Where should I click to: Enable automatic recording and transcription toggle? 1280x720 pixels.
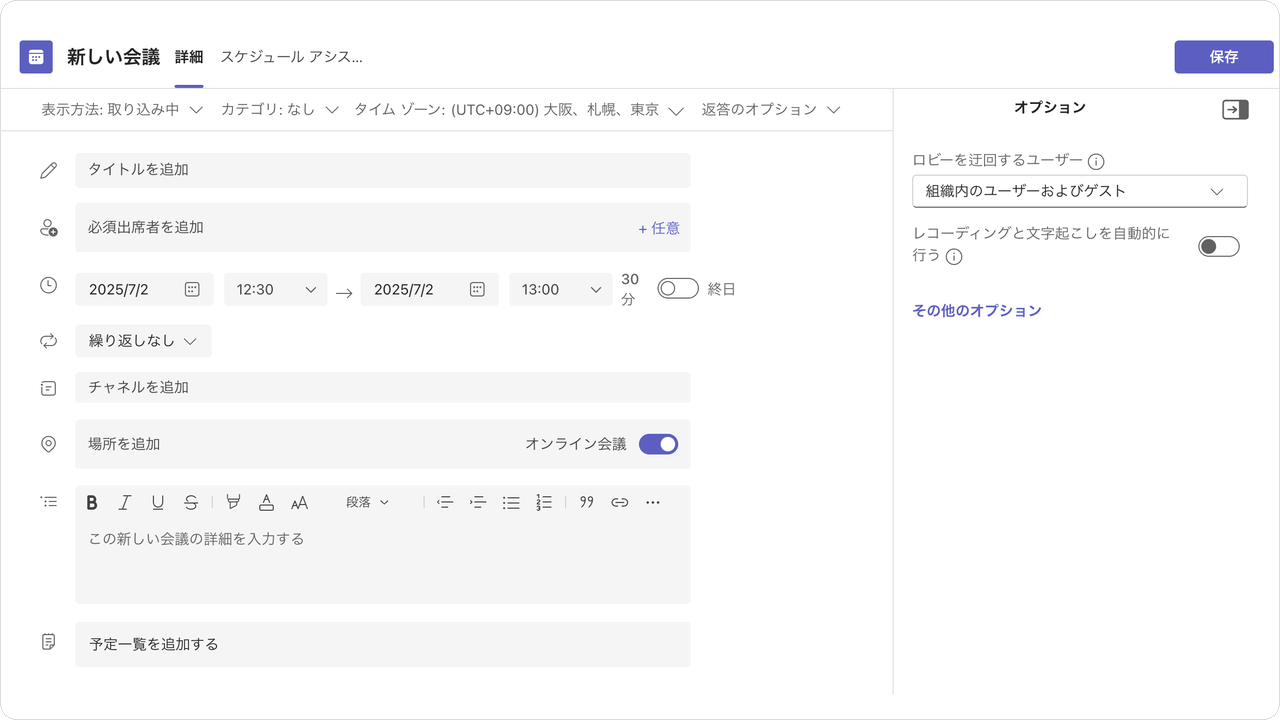pos(1218,246)
